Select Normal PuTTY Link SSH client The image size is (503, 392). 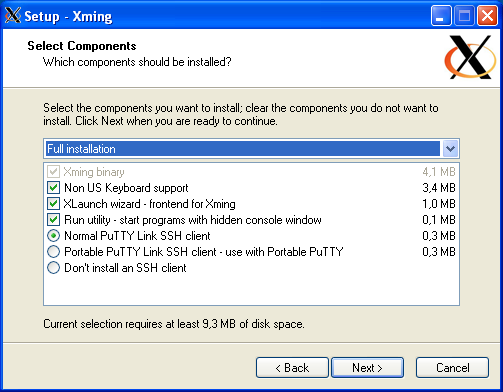tap(53, 236)
